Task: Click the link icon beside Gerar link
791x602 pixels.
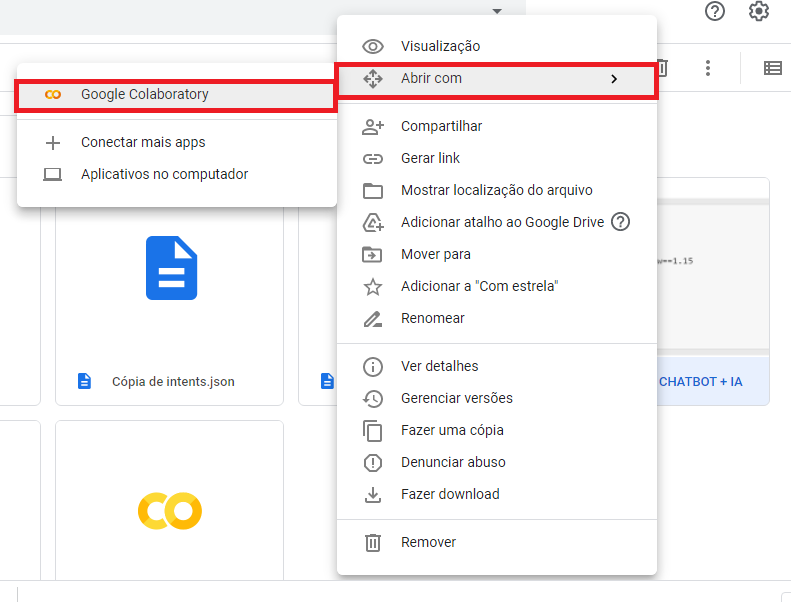Action: point(373,159)
